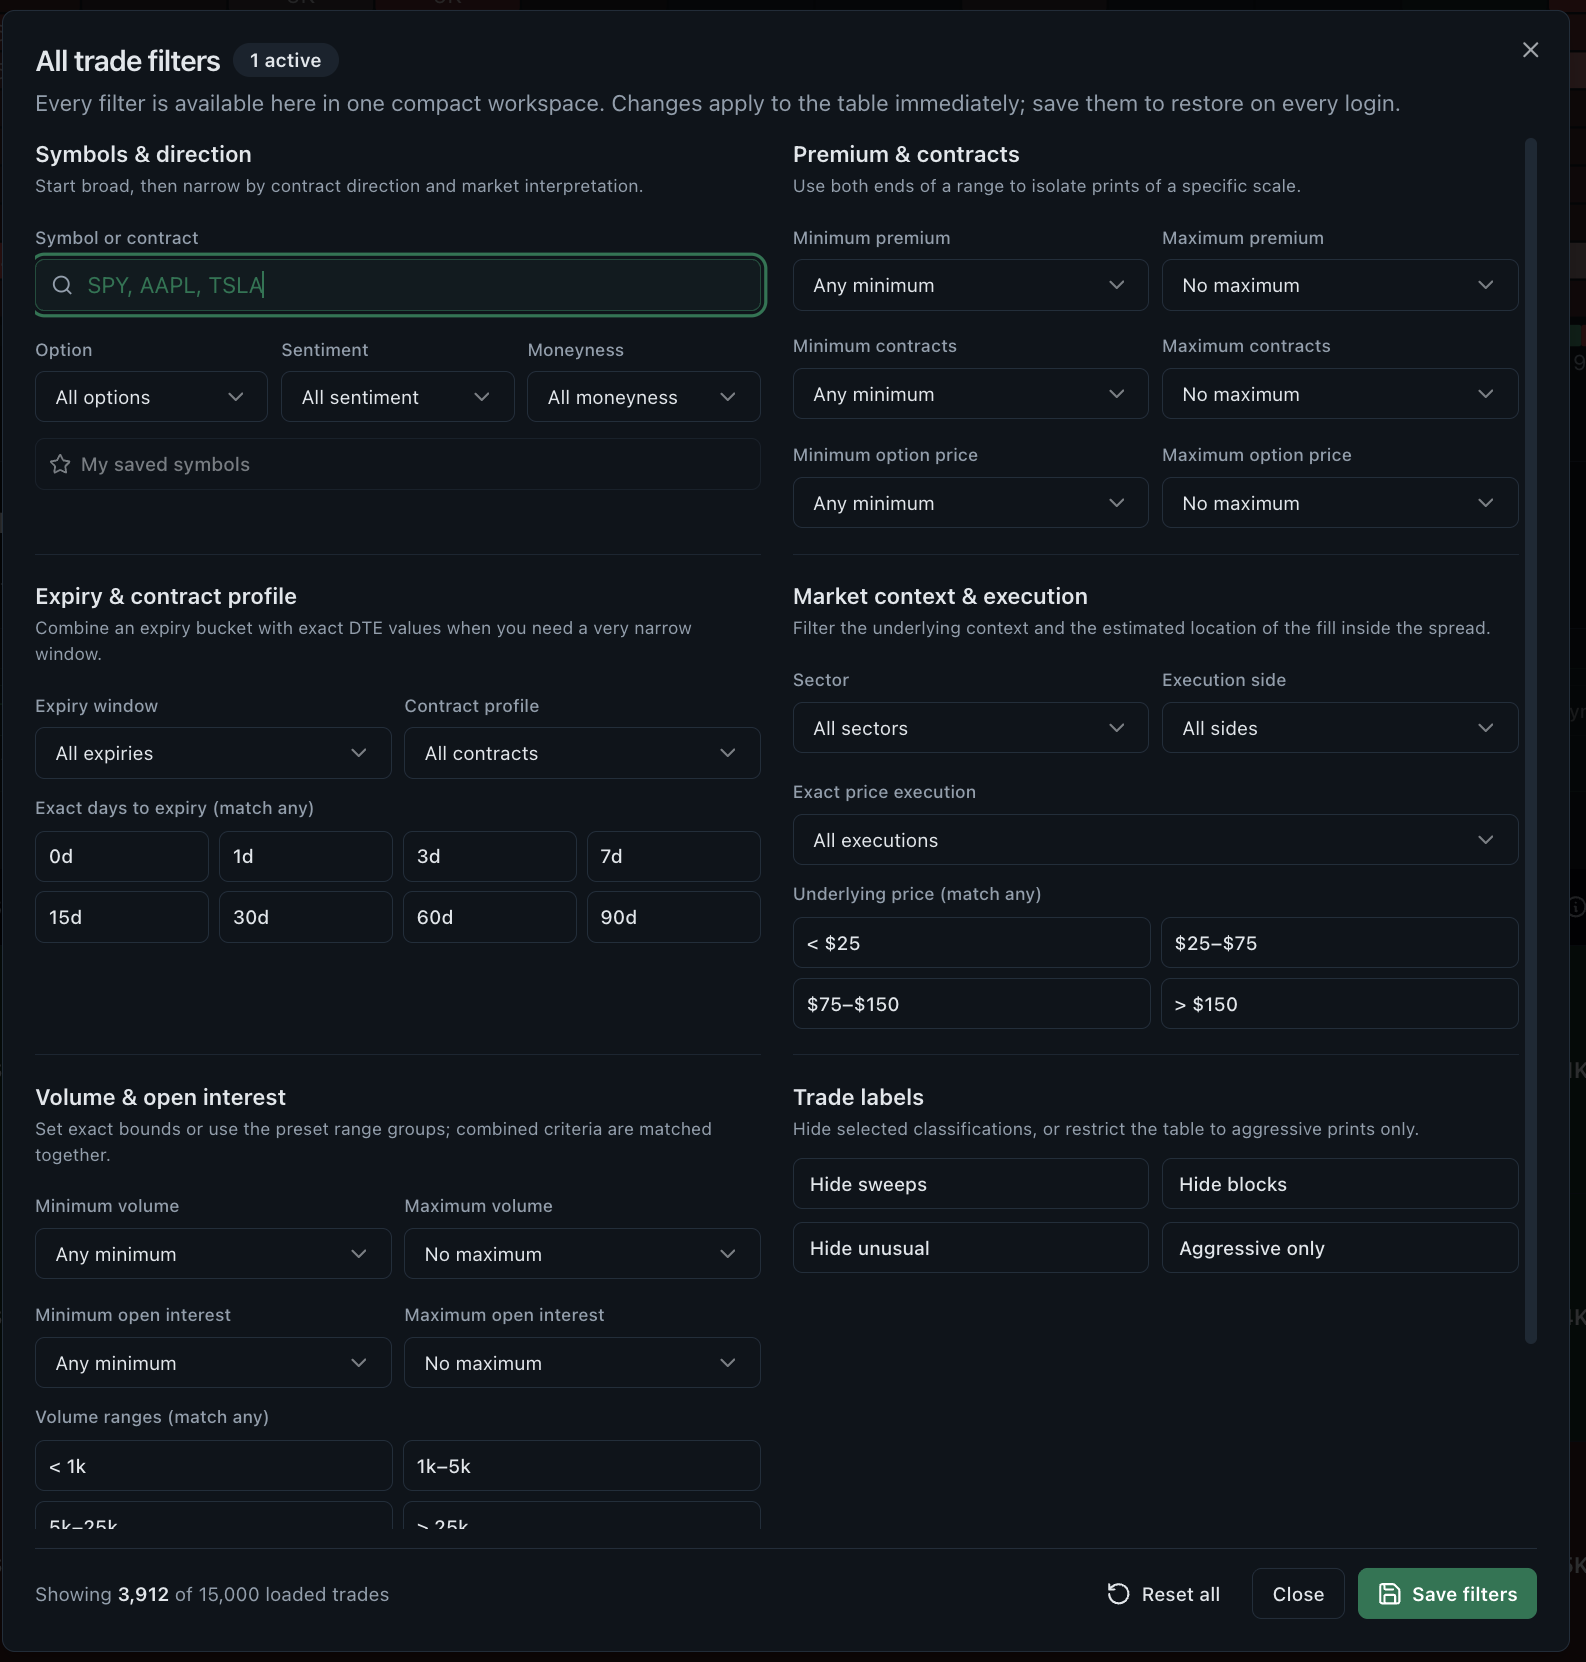Click the floppy disk icon on Save filters
The height and width of the screenshot is (1662, 1586).
tap(1389, 1594)
